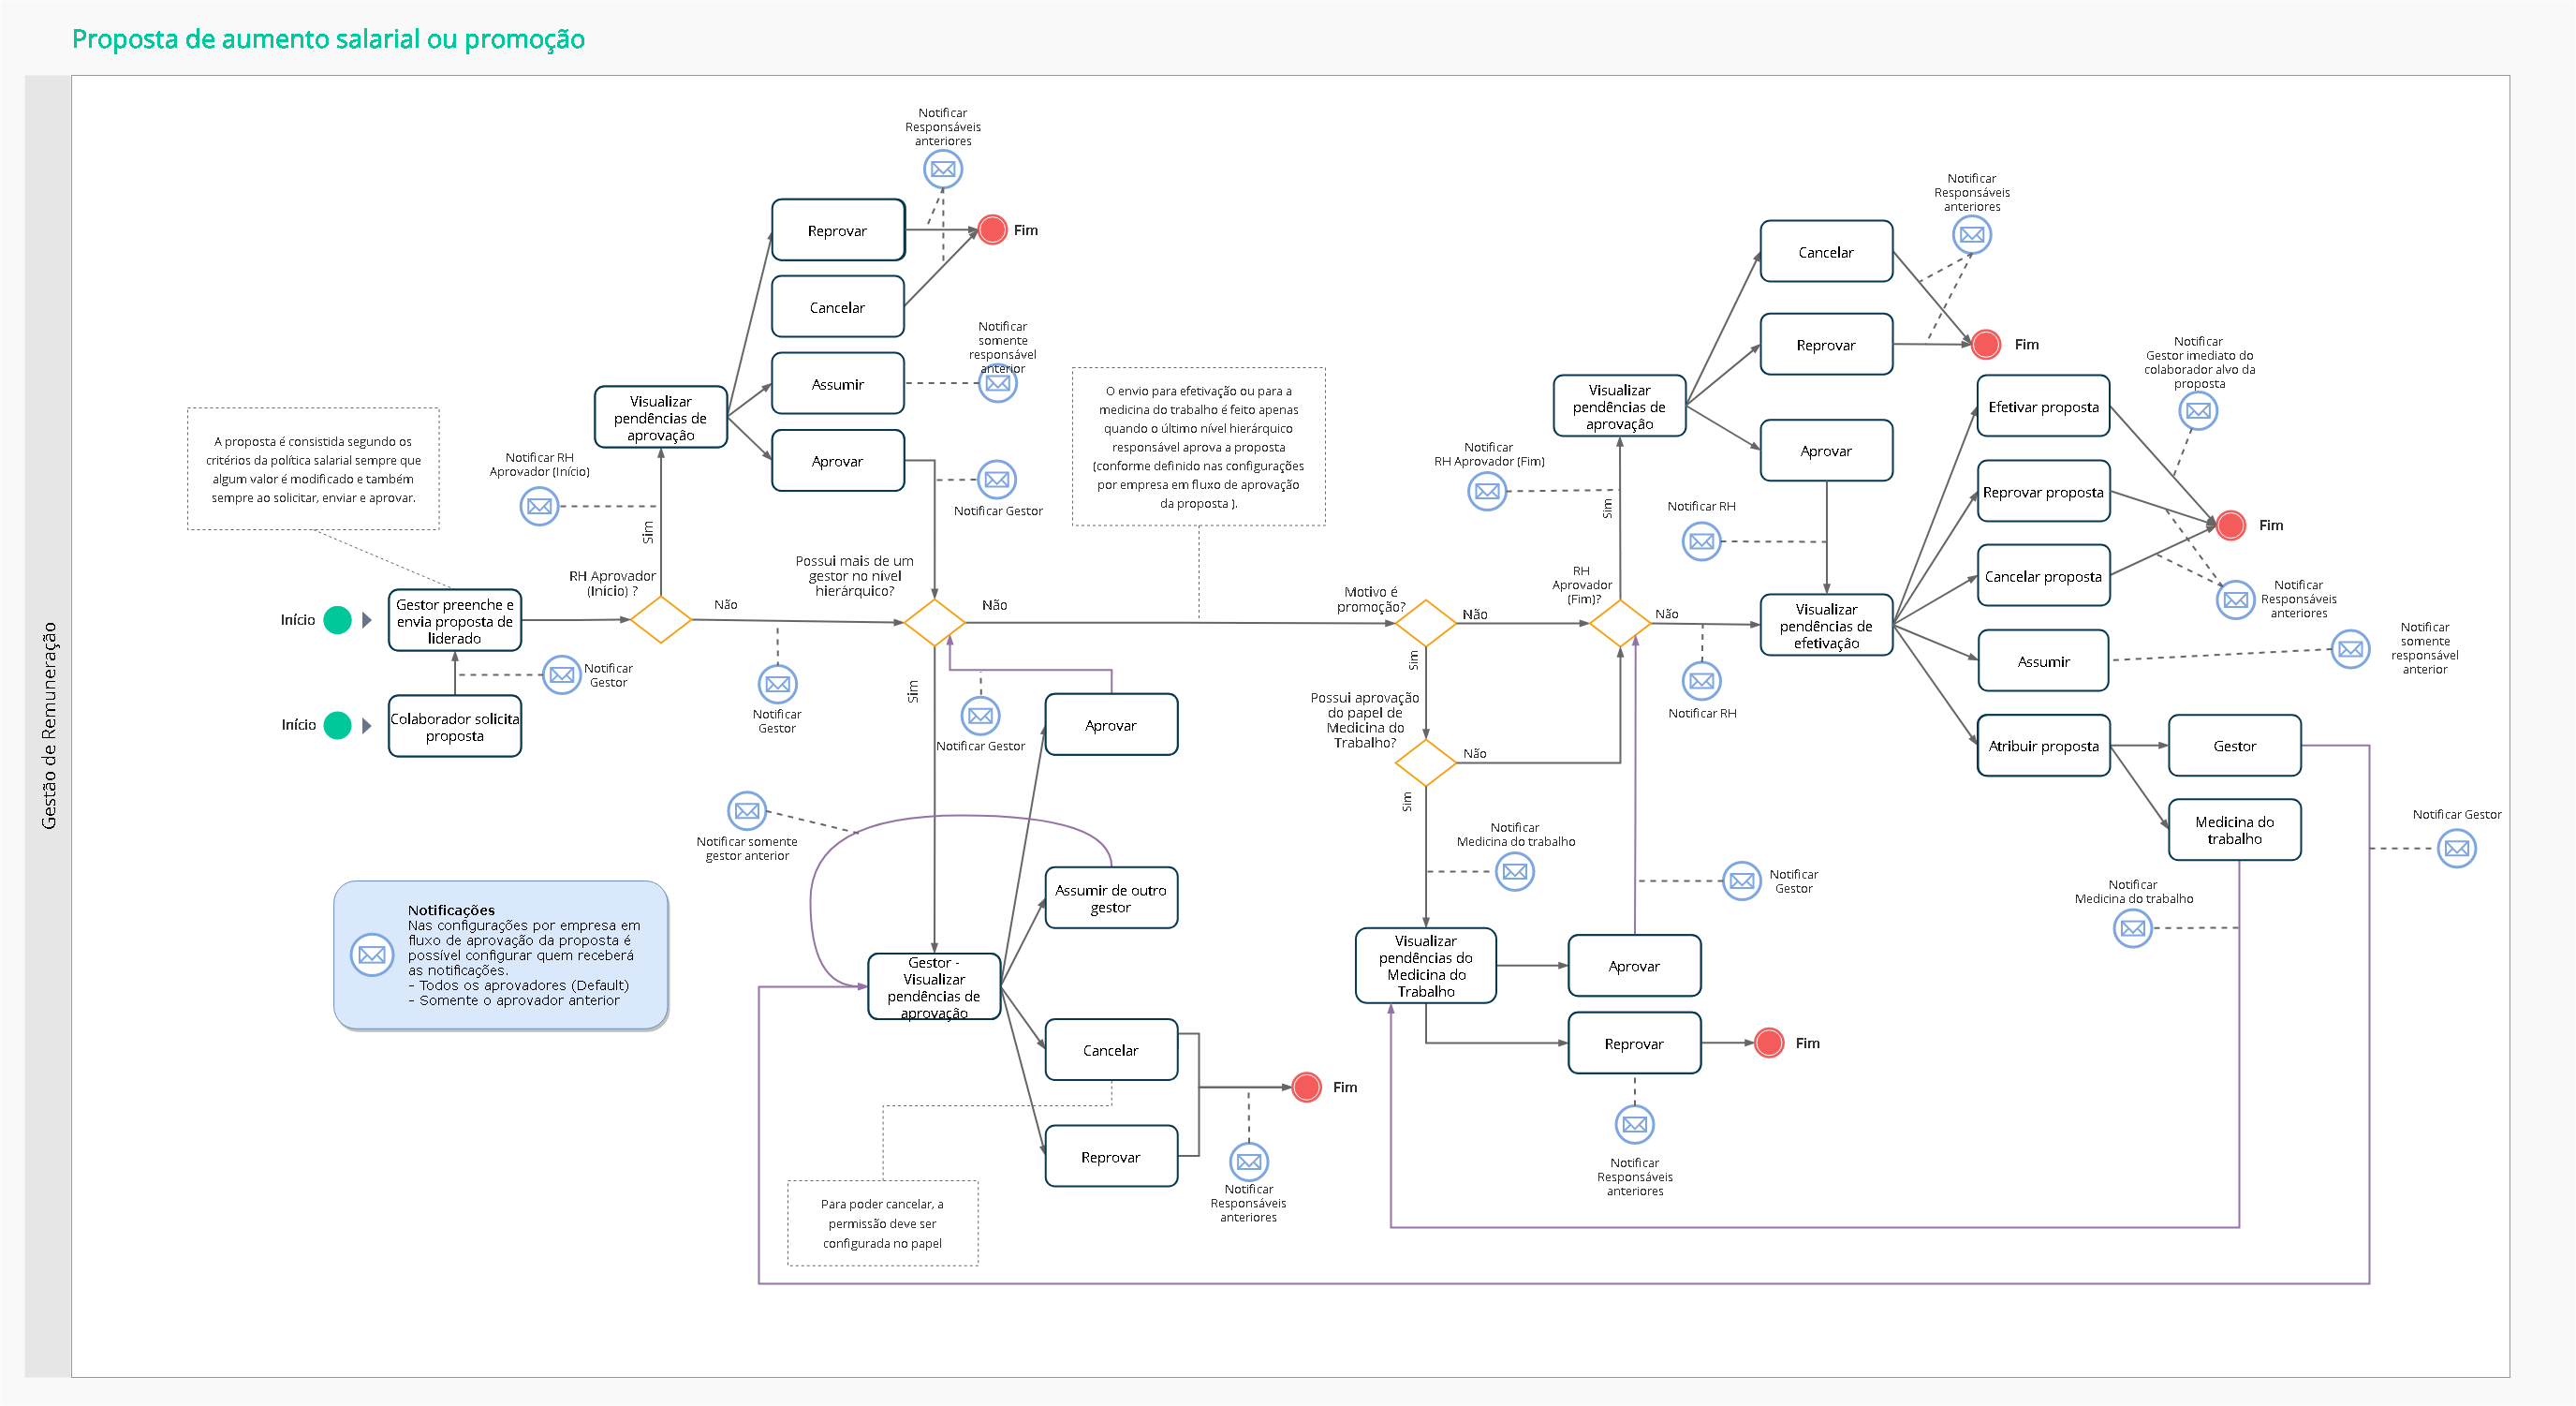Viewport: 2576px width, 1406px height.
Task: Click the envelope icon in the Notificações legend
Action: (x=371, y=955)
